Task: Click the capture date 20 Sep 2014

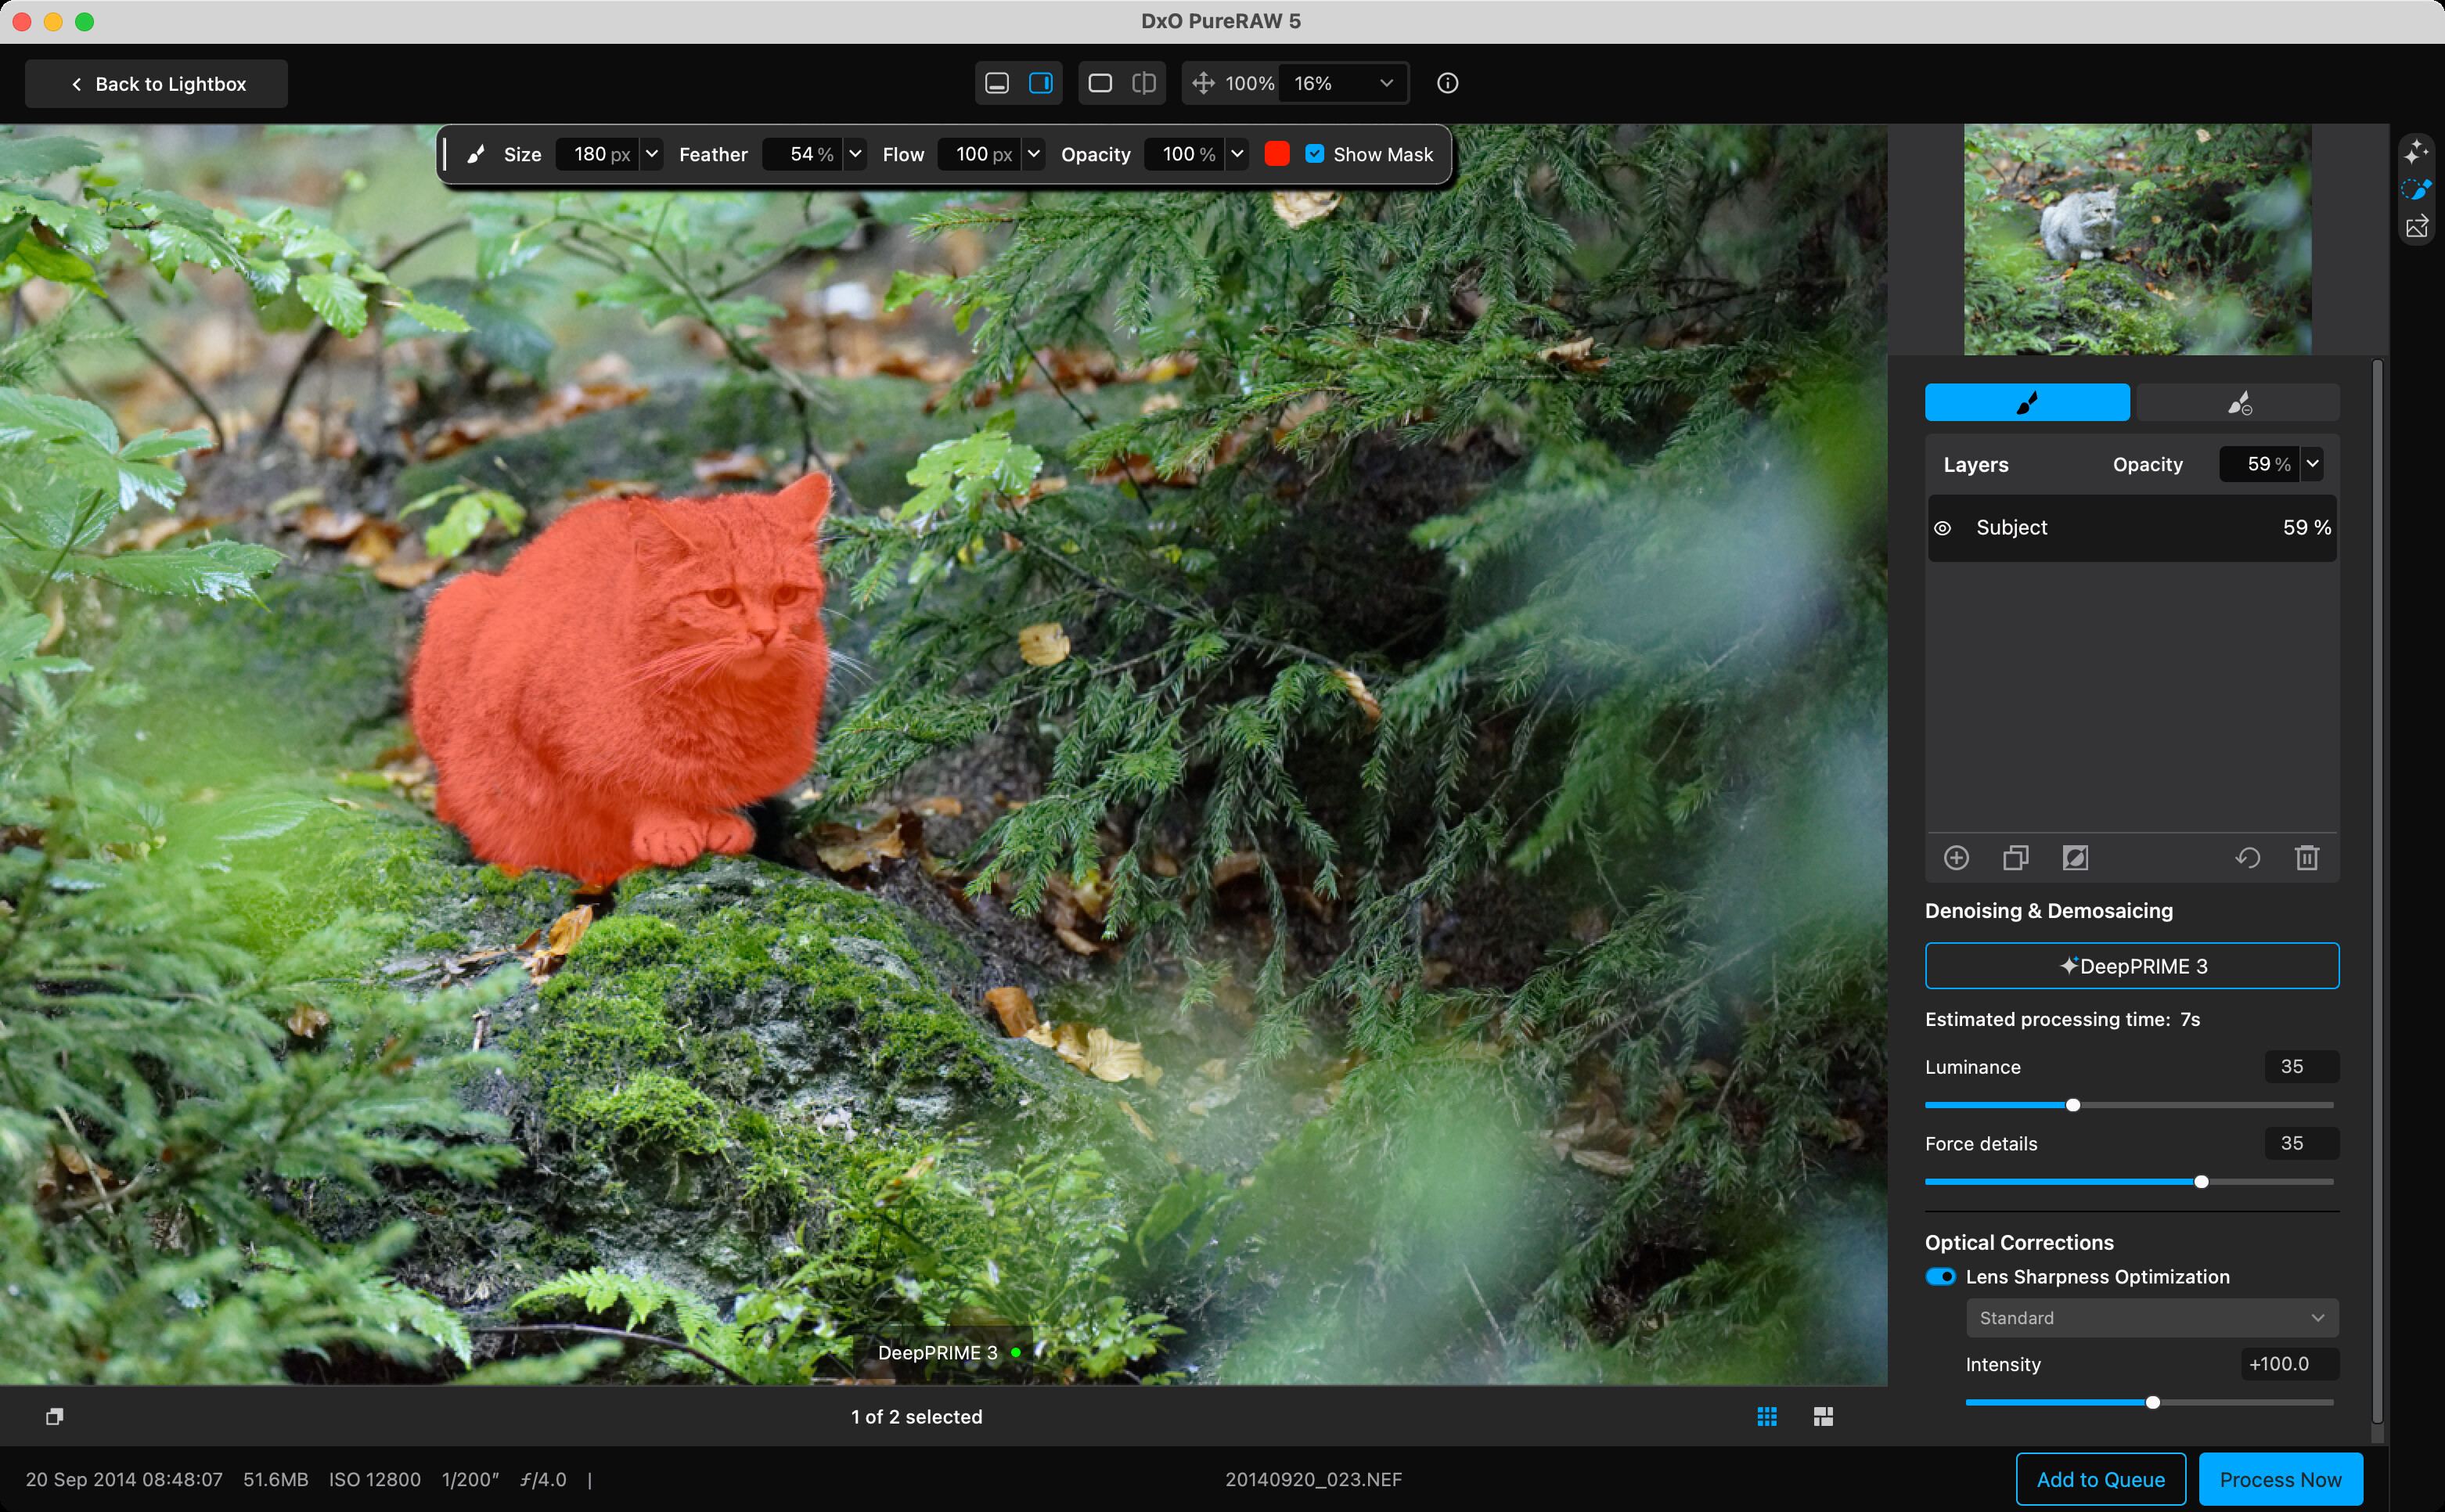Action: click(x=124, y=1480)
